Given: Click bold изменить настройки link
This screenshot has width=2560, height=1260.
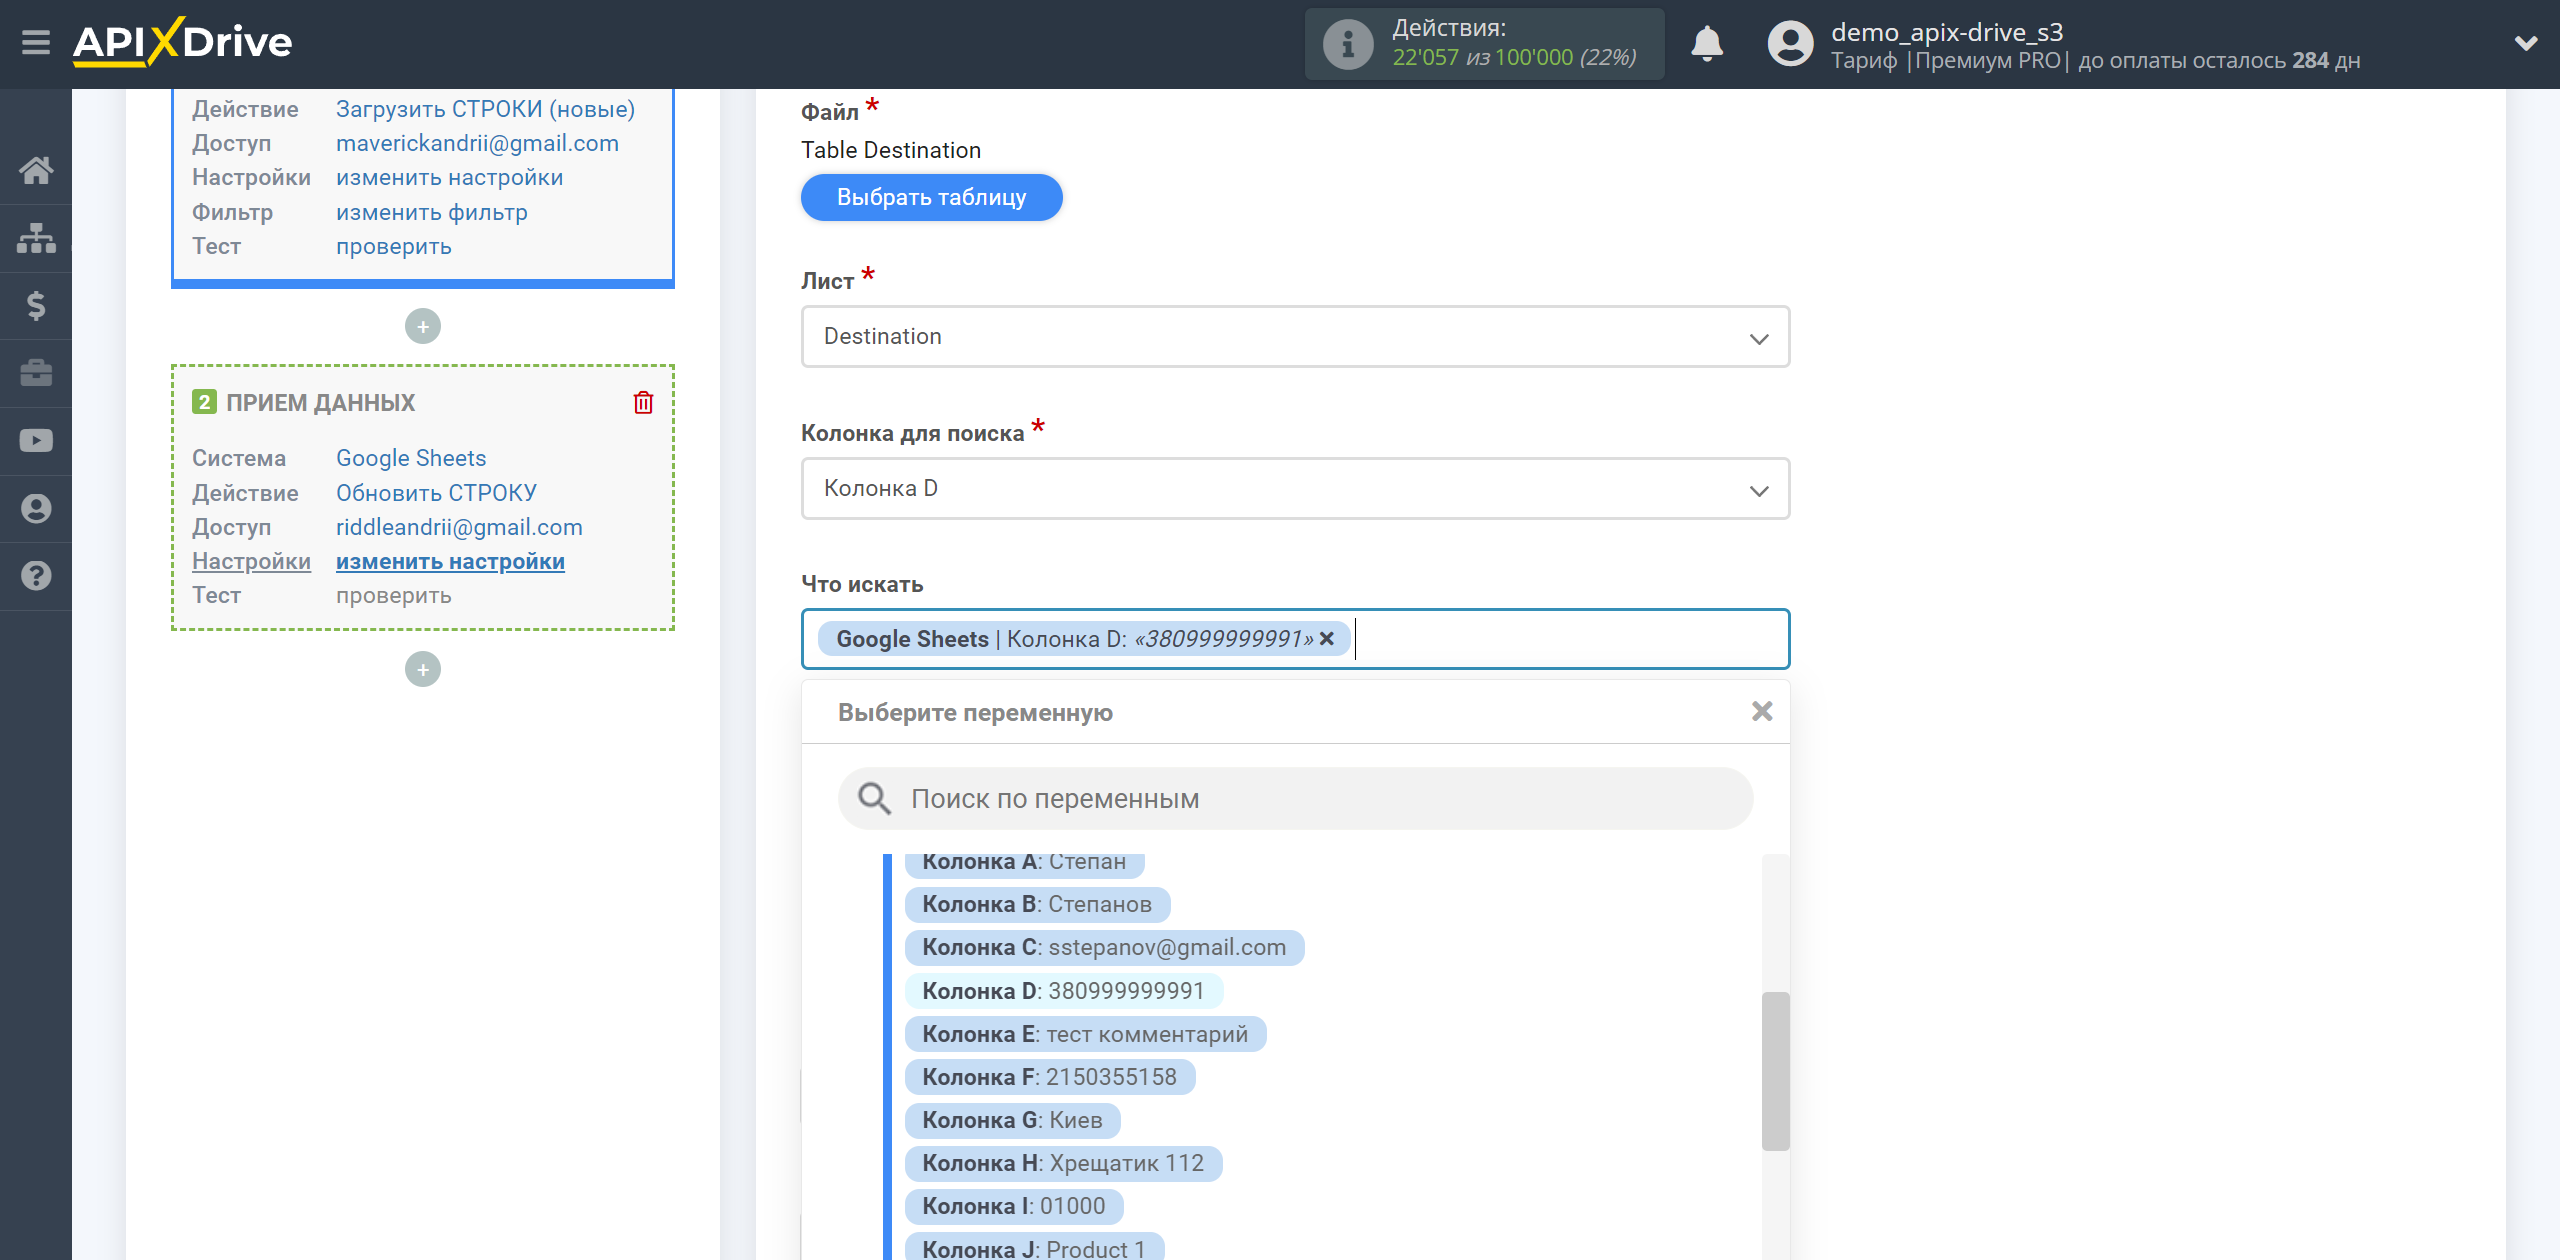Looking at the screenshot, I should click(450, 561).
